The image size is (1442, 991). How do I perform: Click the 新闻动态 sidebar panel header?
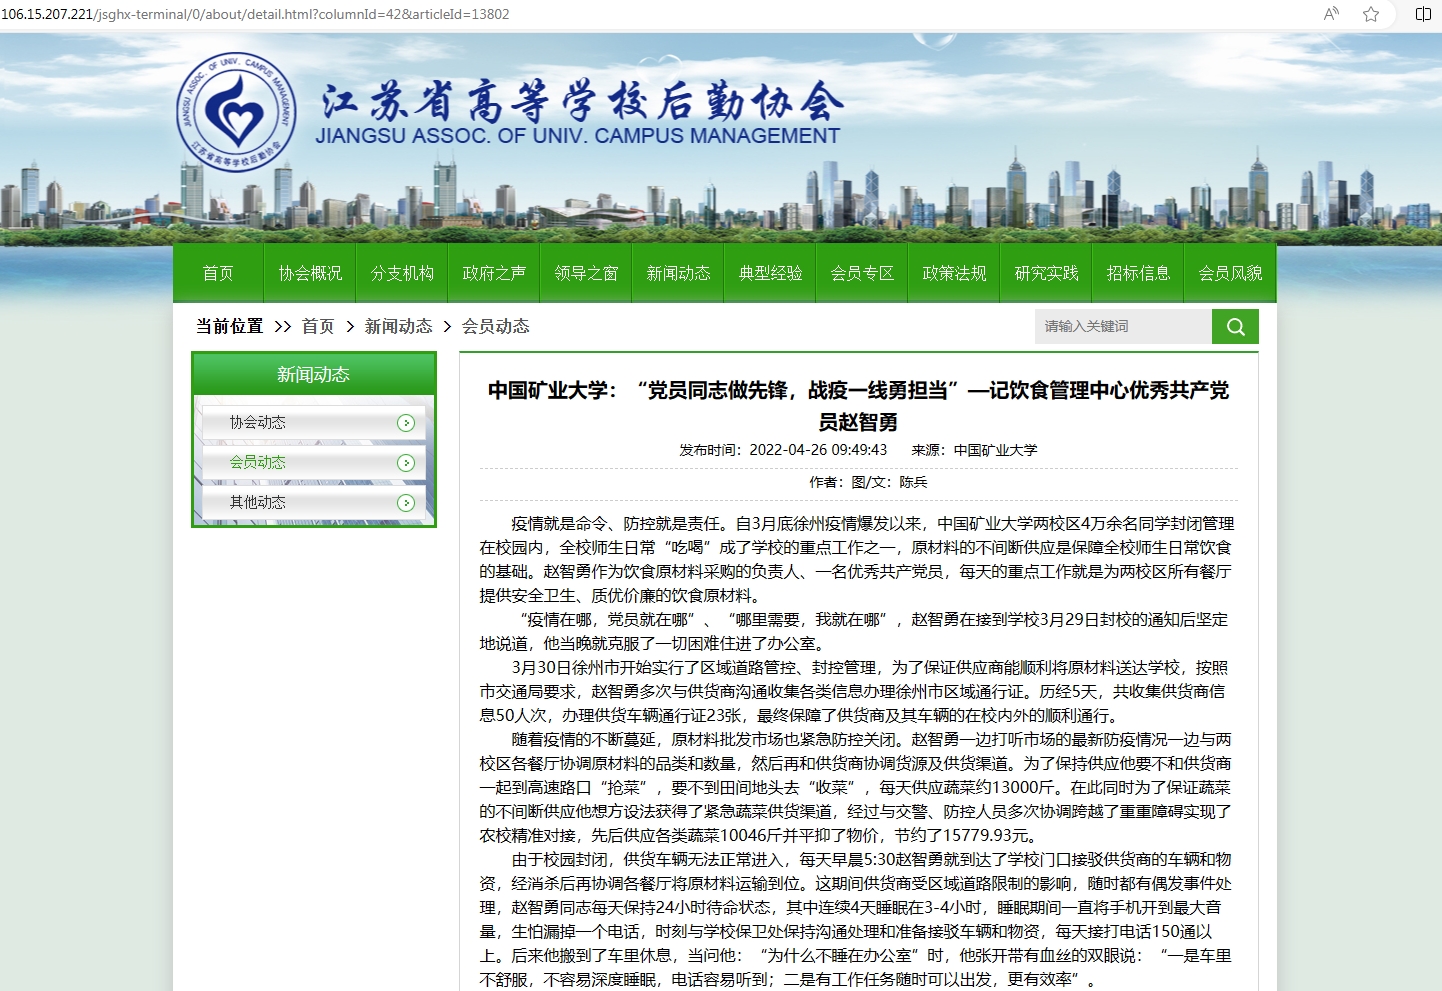point(313,374)
